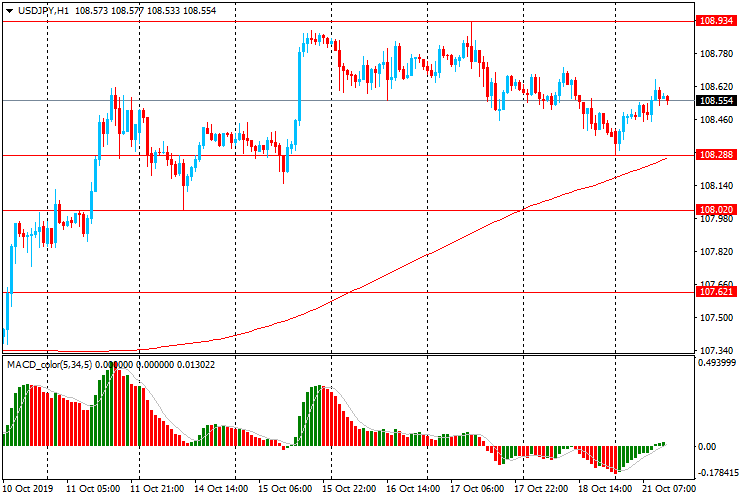
Task: Select the 108.288 horizontal level label
Action: (716, 155)
